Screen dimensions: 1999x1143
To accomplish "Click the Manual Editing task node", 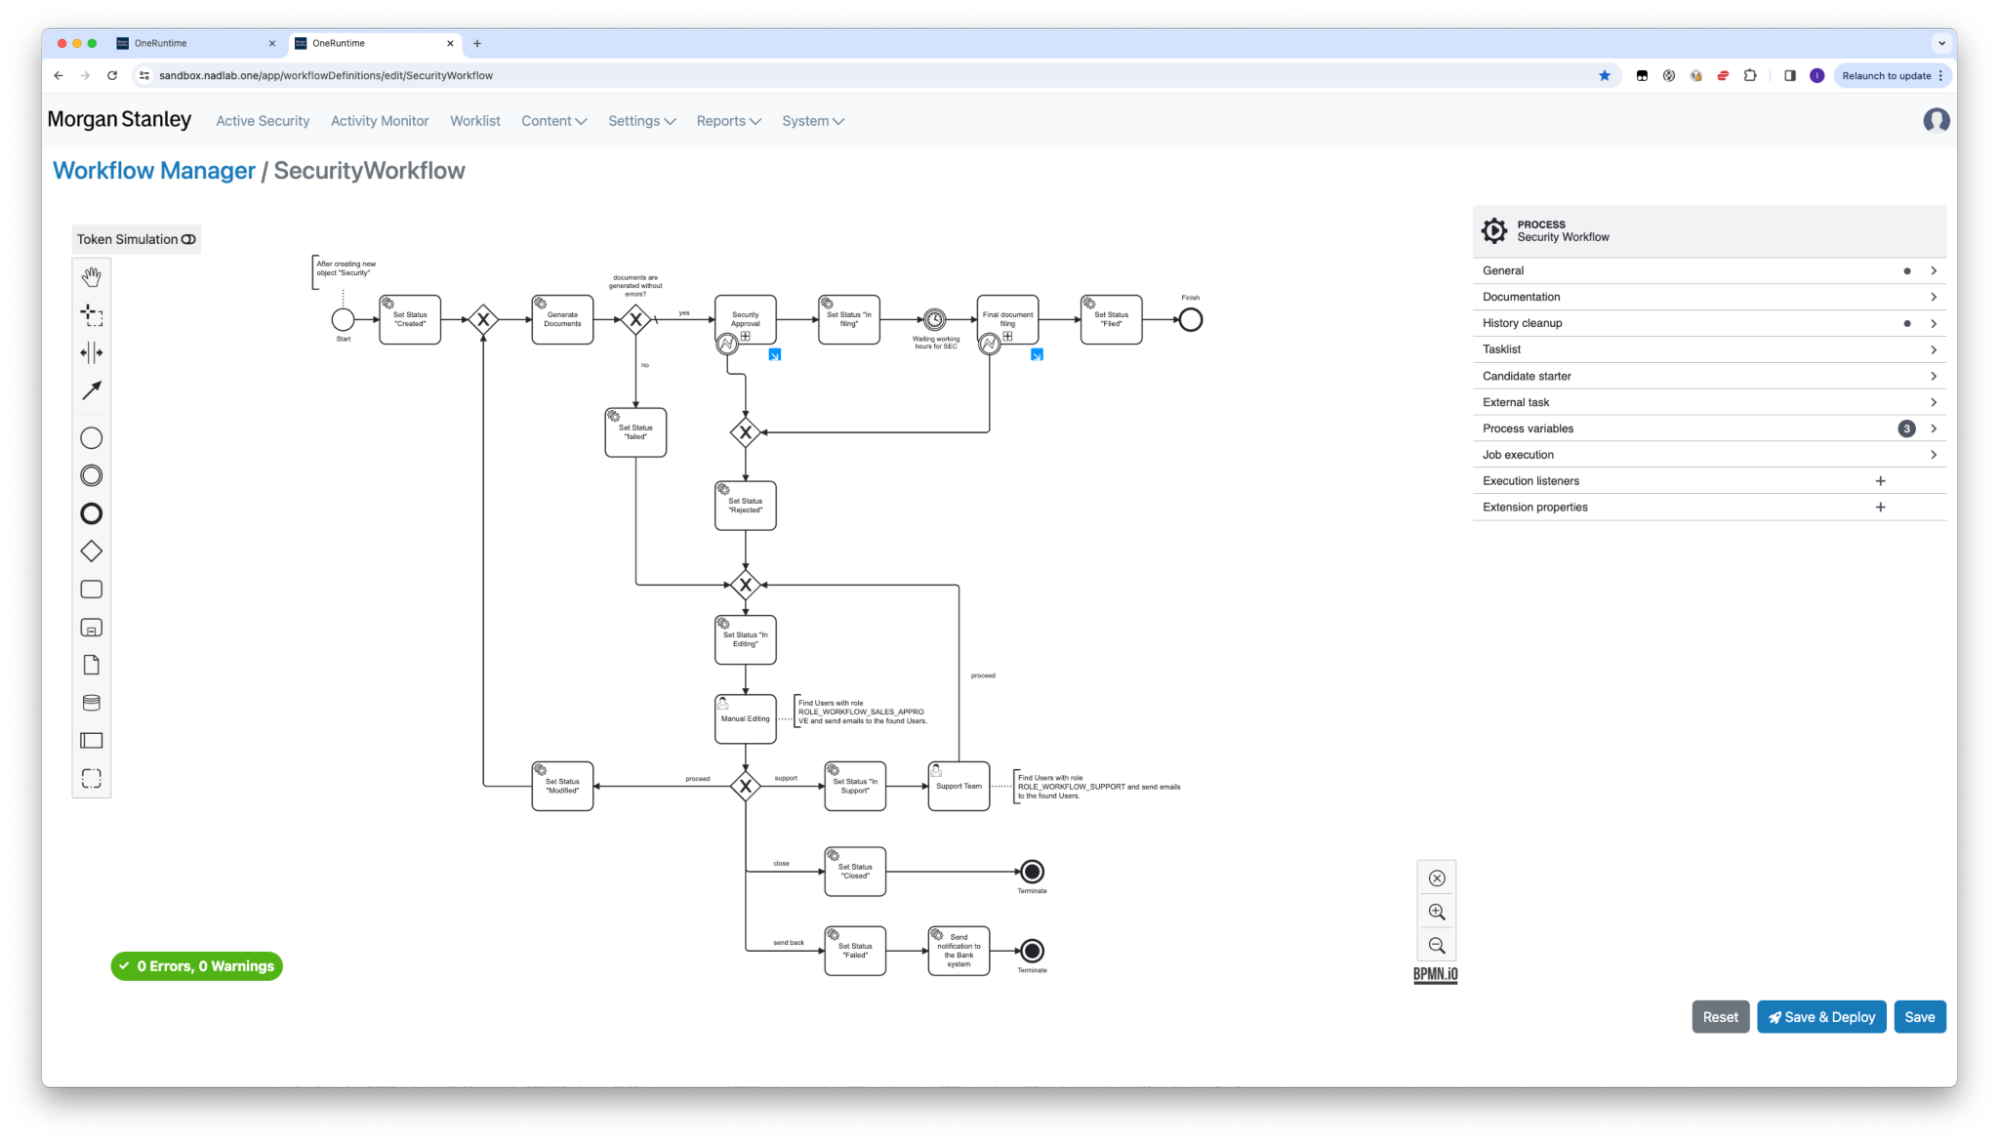I will pos(745,719).
